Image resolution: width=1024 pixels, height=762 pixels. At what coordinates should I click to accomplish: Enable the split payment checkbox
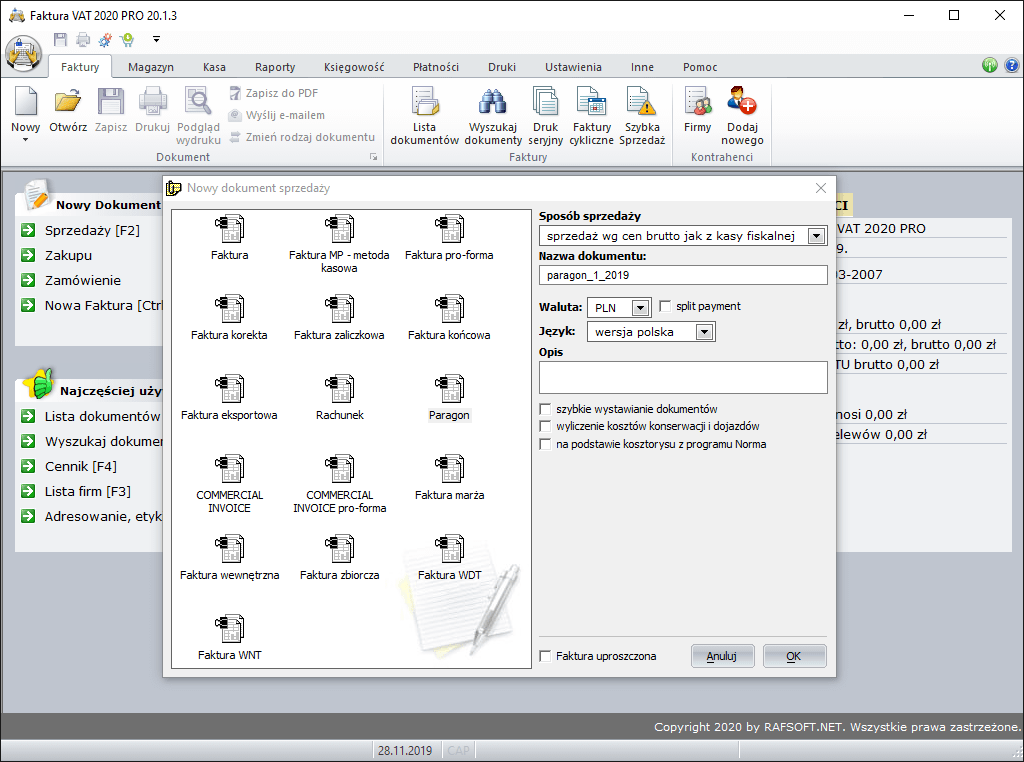666,306
